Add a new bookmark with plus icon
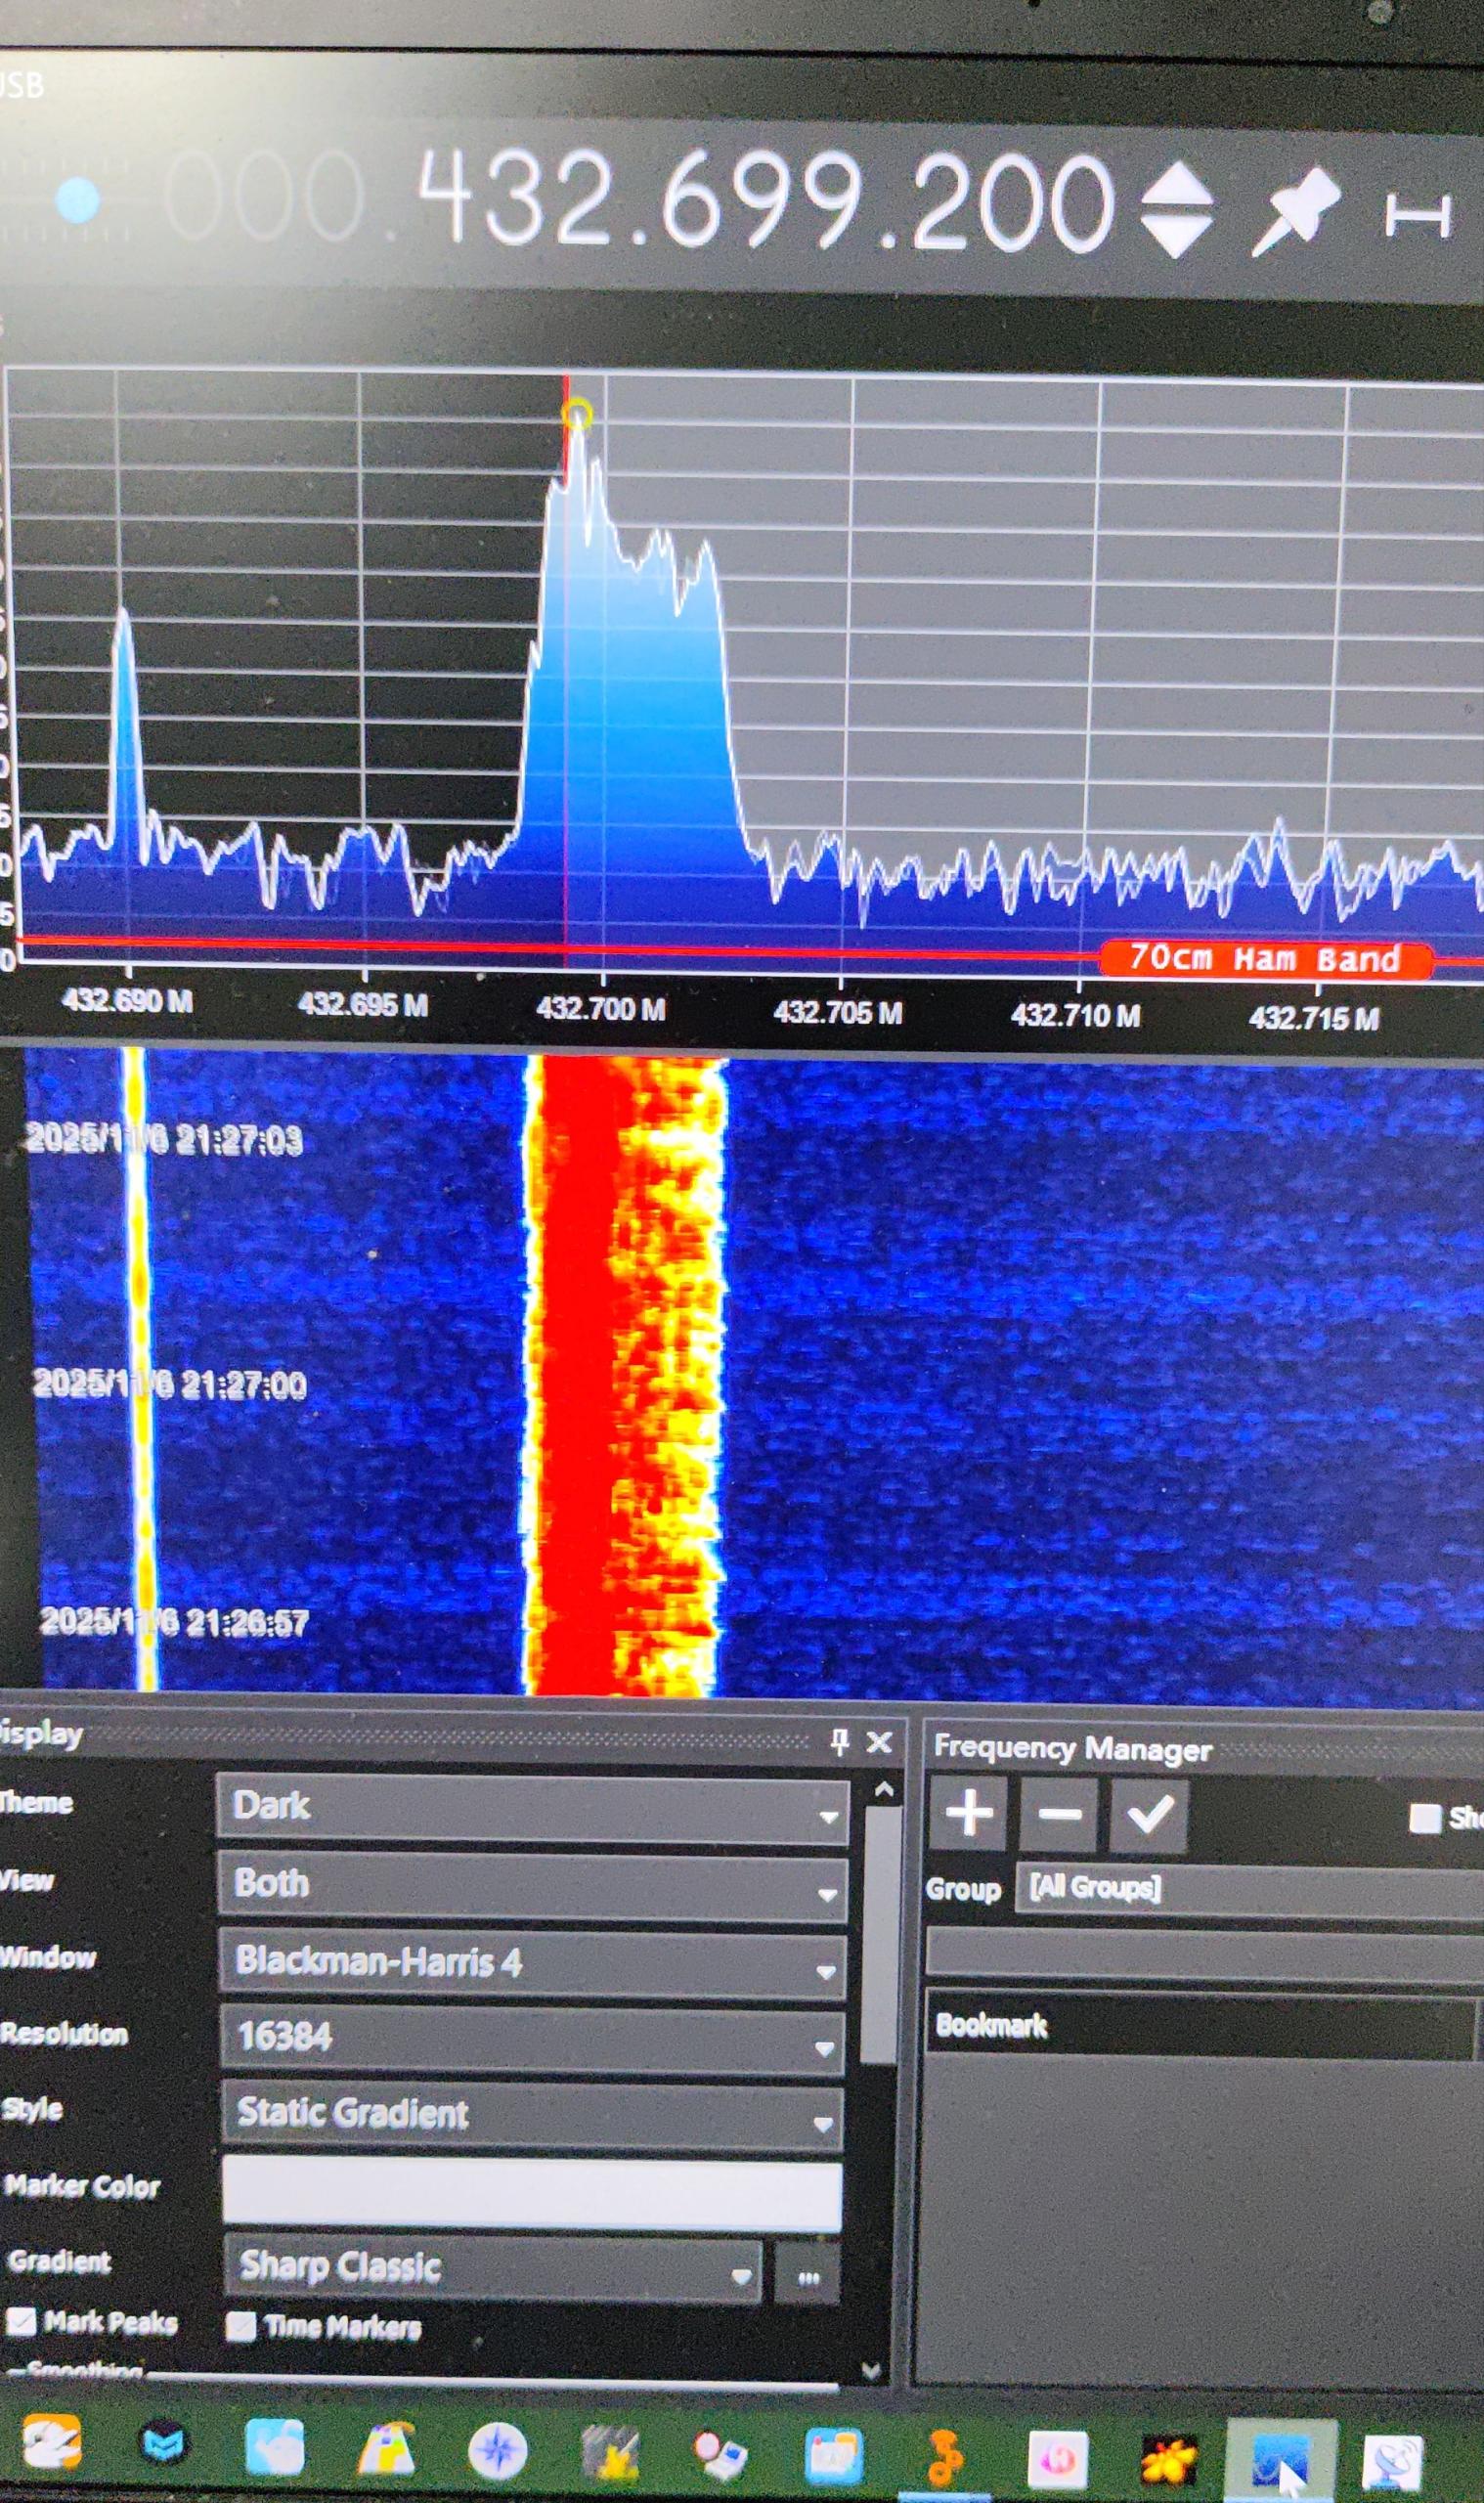This screenshot has width=1484, height=2503. (968, 1813)
